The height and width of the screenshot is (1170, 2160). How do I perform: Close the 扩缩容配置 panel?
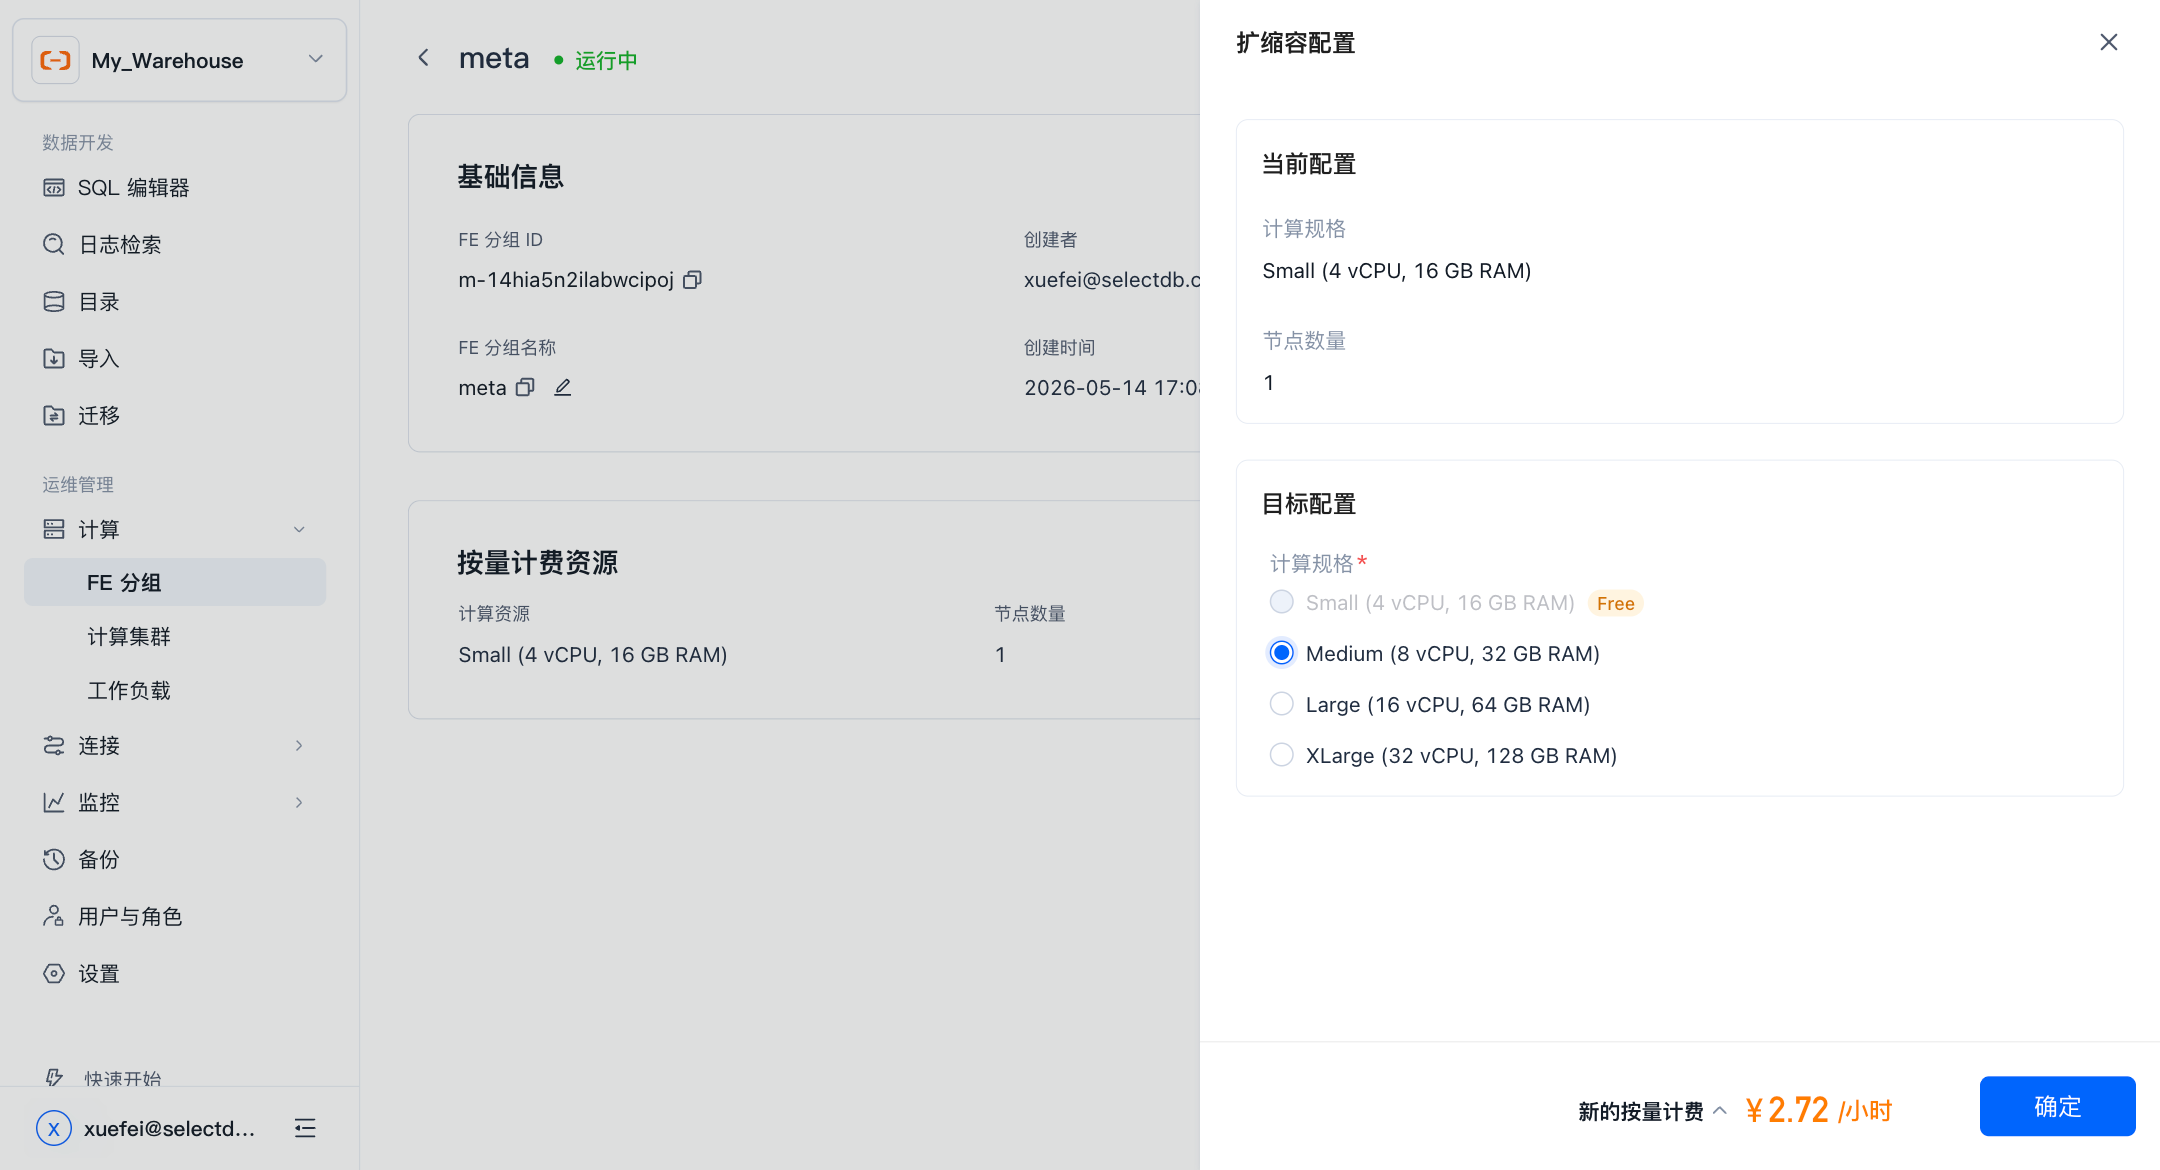tap(2109, 42)
